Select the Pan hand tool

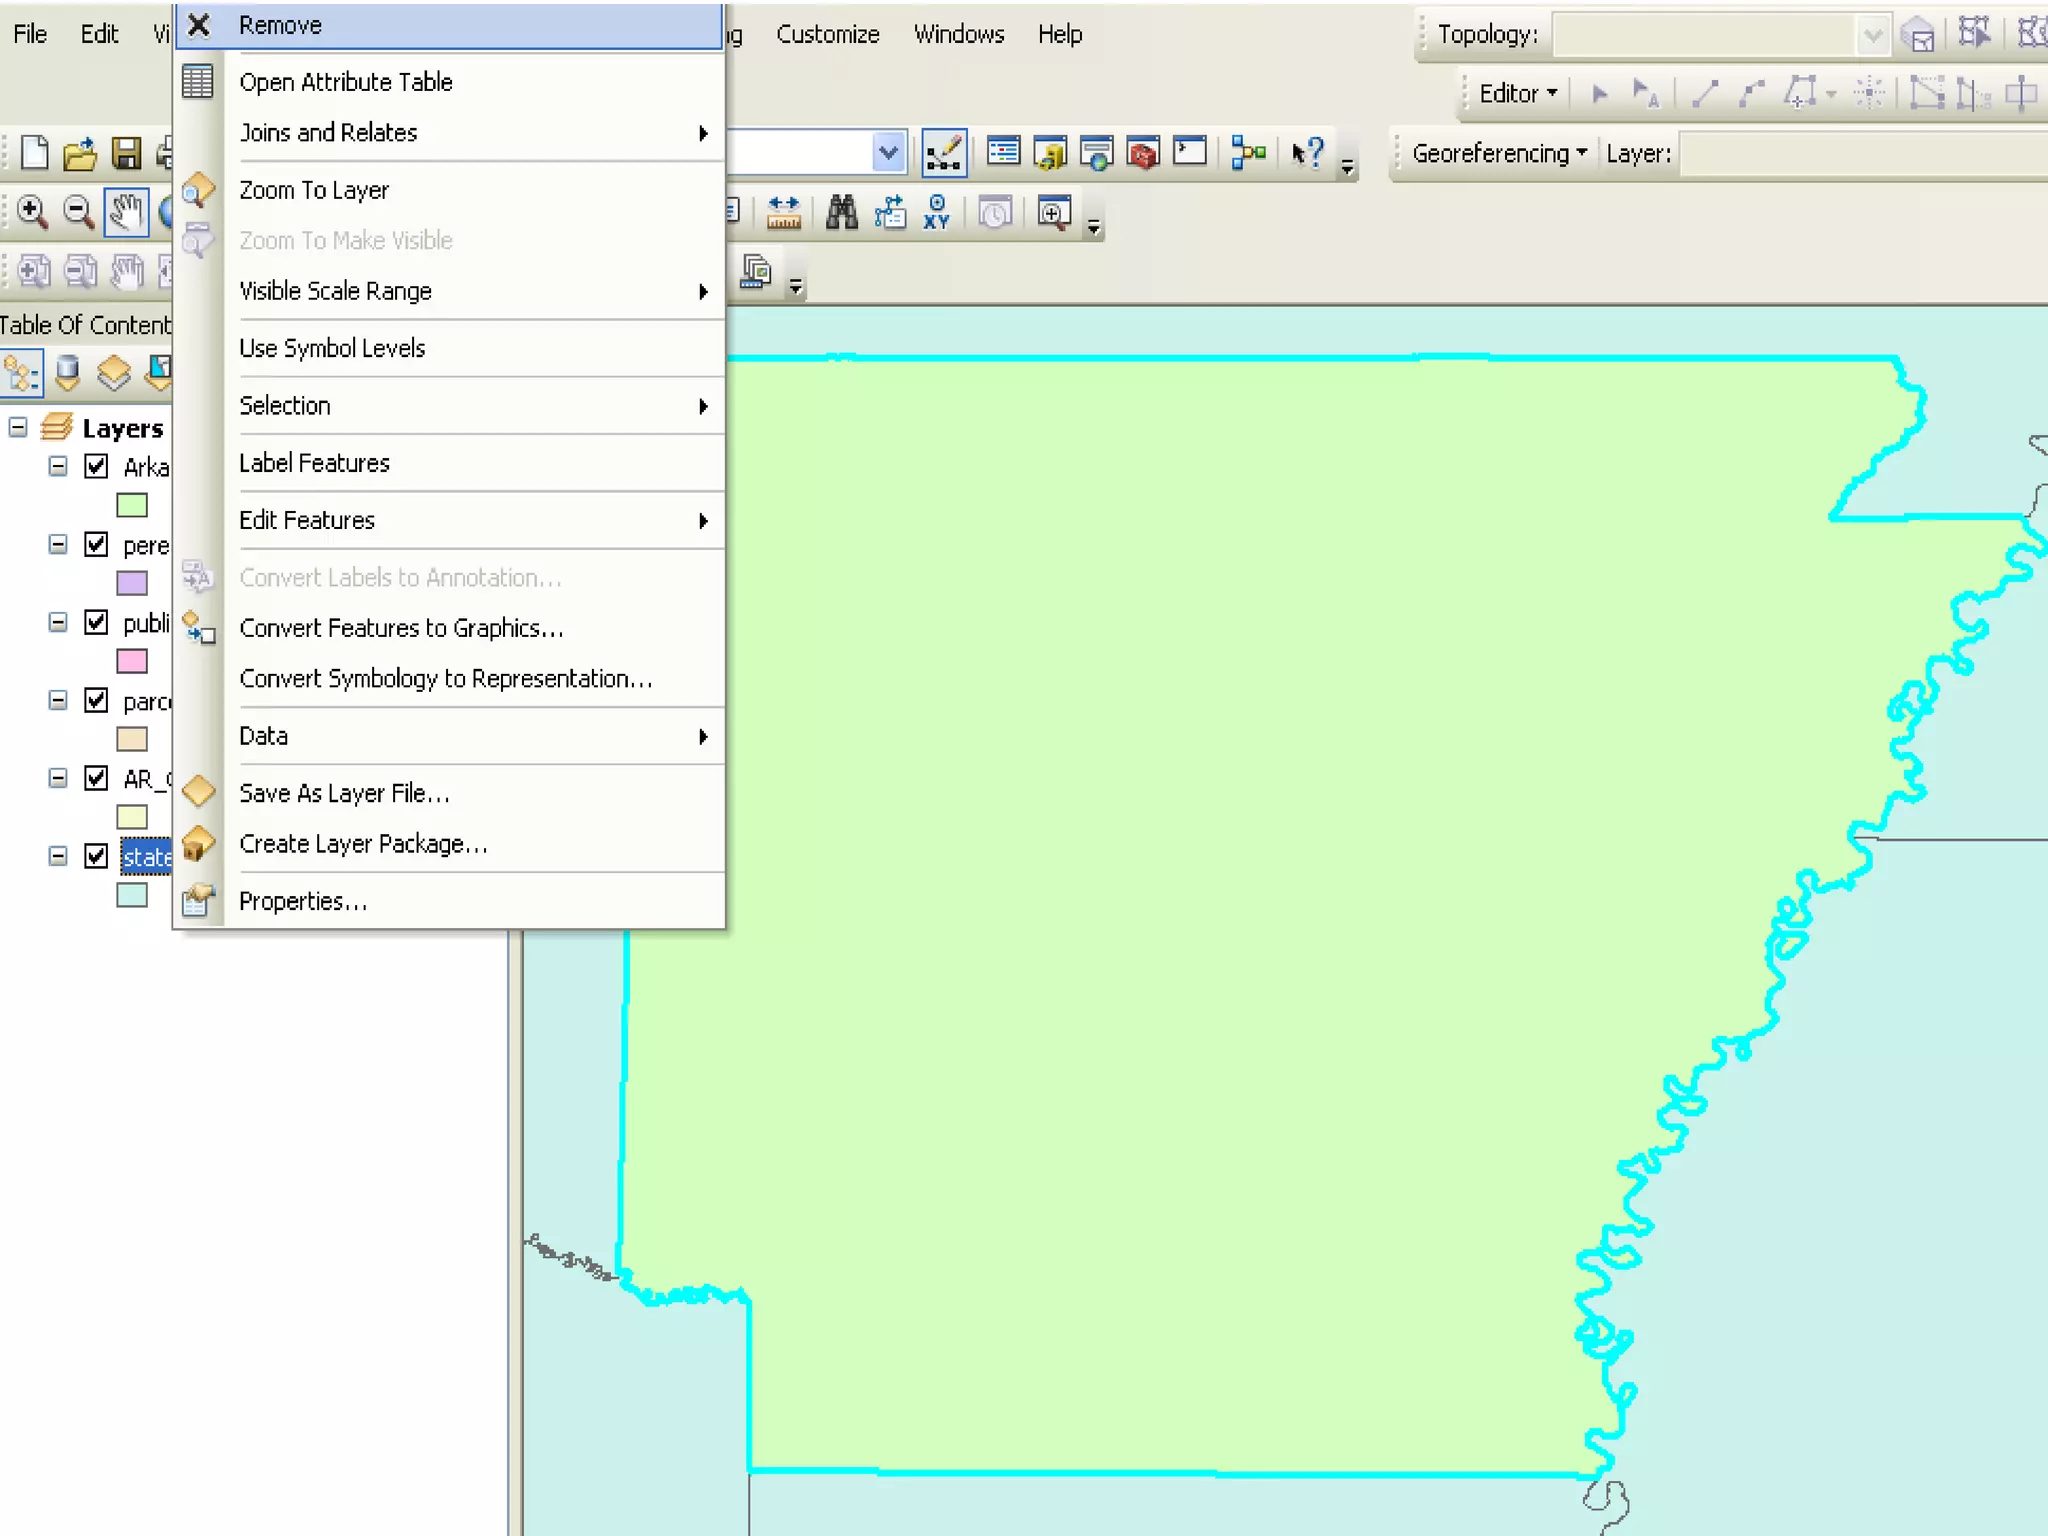126,212
